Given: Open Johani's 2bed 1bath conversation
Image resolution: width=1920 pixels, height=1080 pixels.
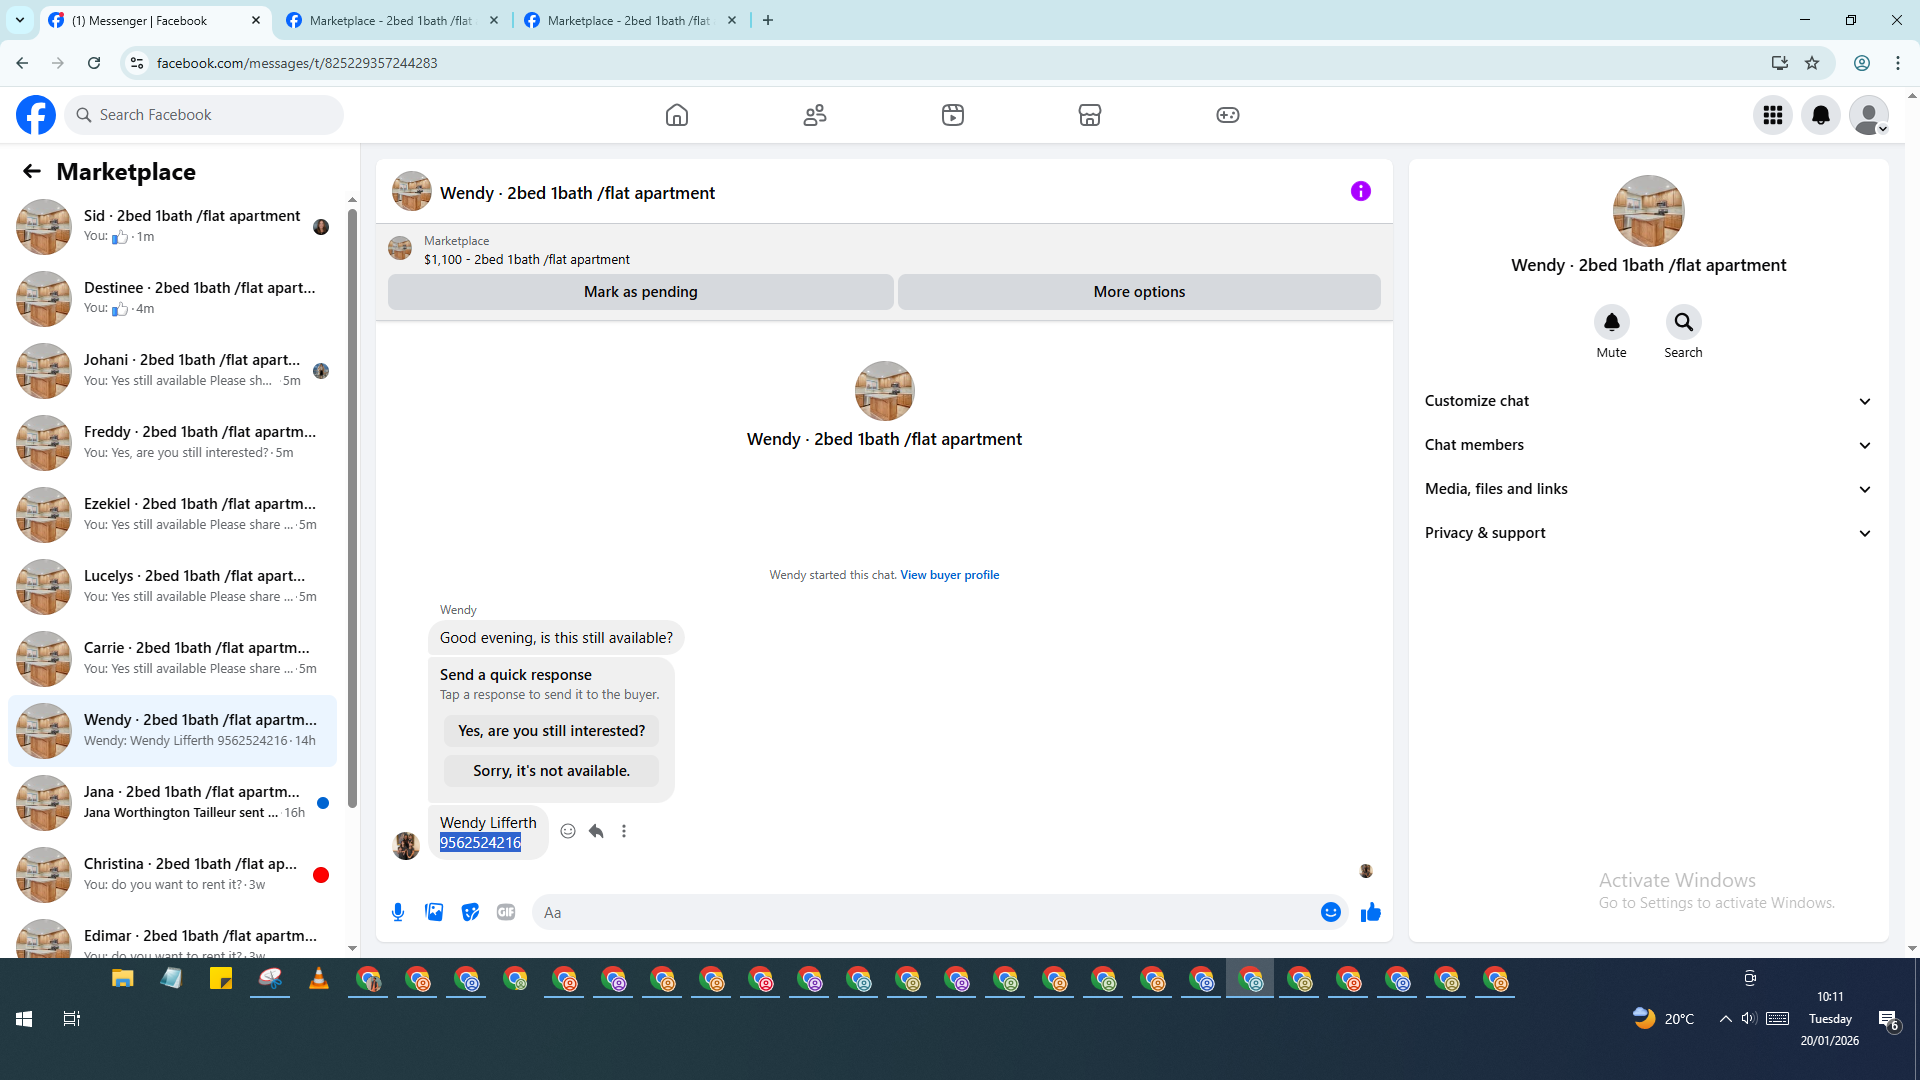Looking at the screenshot, I should coord(172,371).
